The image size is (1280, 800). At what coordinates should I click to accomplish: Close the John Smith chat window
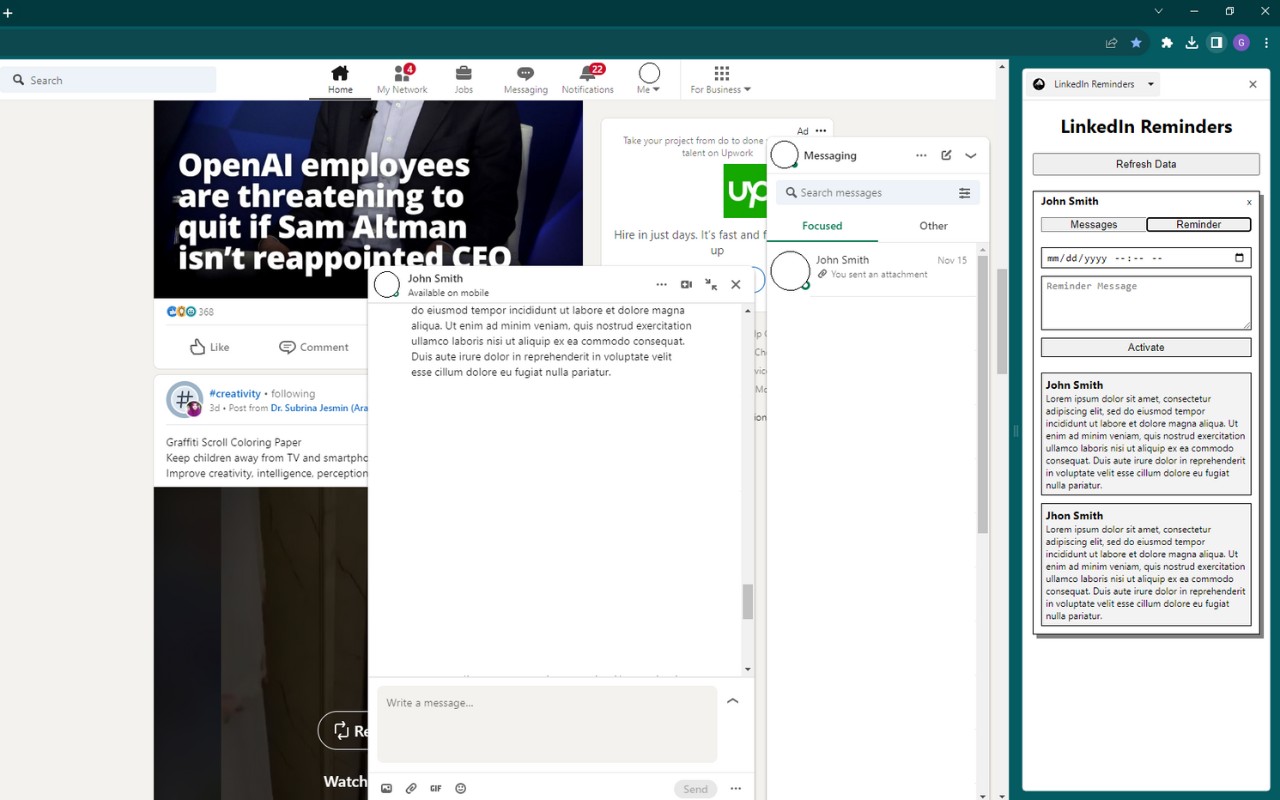coord(736,285)
